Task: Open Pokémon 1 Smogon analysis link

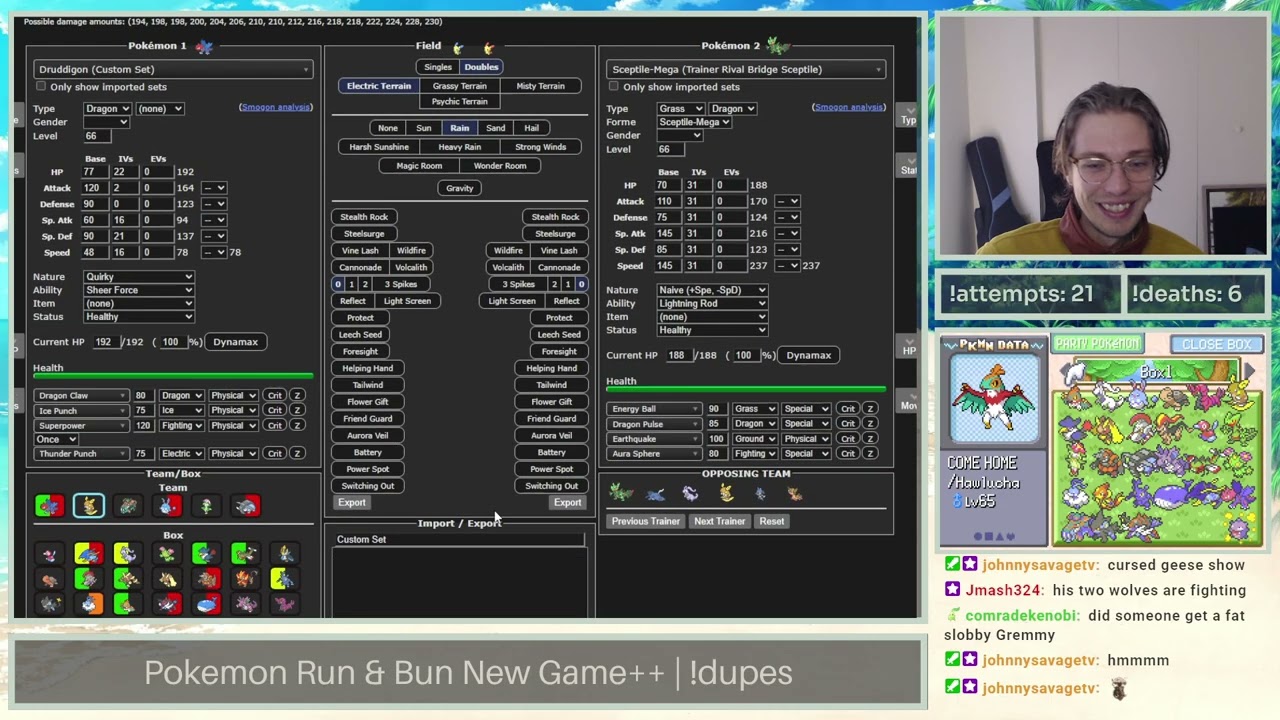Action: [276, 107]
